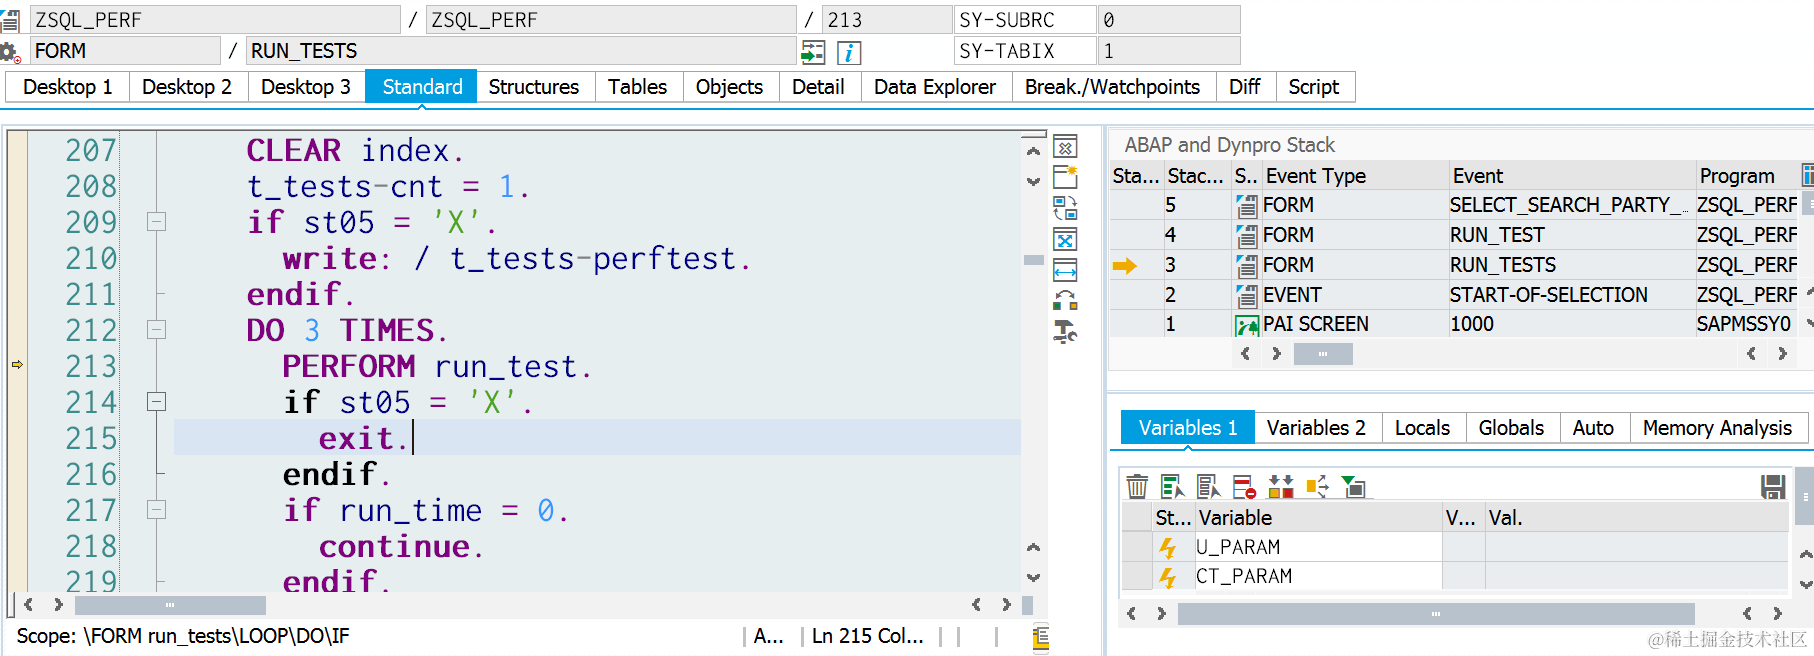Select the SELECT_SEARCH_PARTY stack entry

[x=1570, y=205]
